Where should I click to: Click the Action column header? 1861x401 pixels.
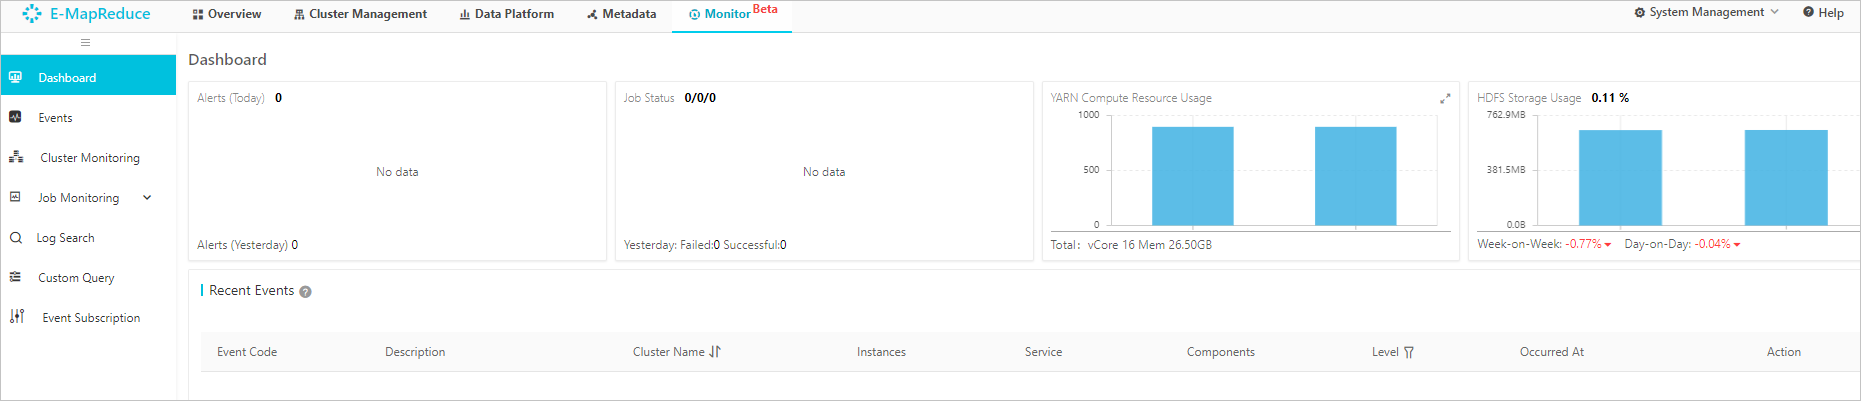point(1783,352)
